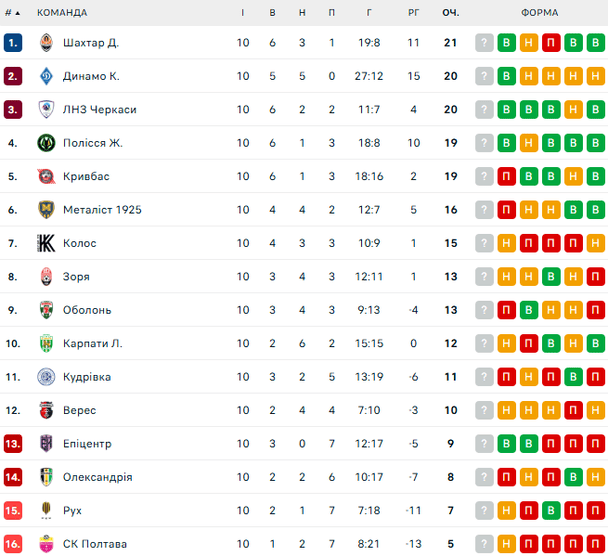608x556 pixels.
Task: Click the Динамо К. club crest
Action: pyautogui.click(x=46, y=76)
